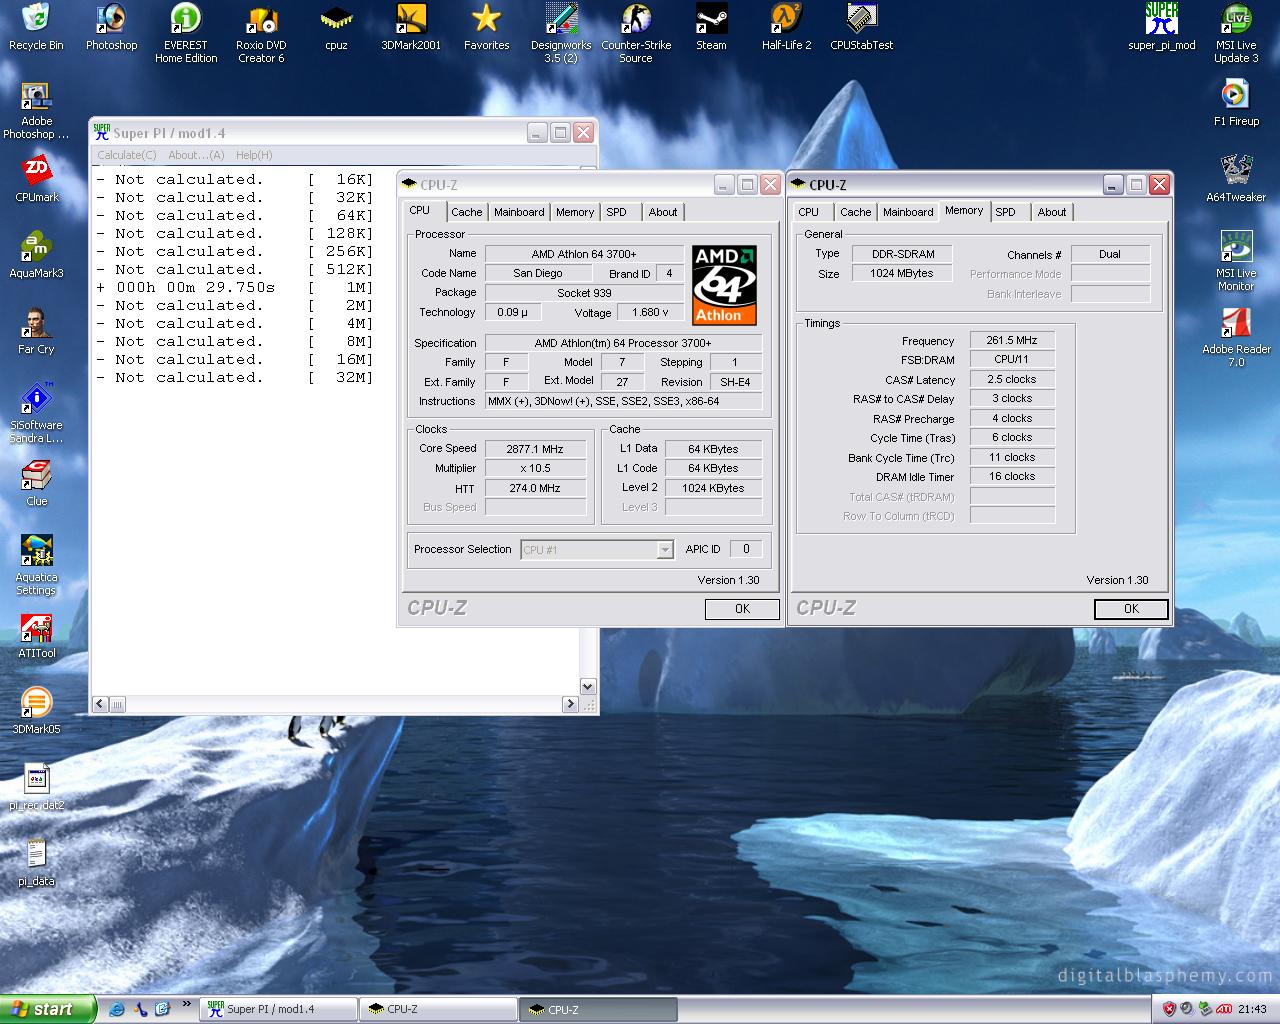Open SPD tab in right CPU-Z window
1280x1024 pixels.
1006,212
